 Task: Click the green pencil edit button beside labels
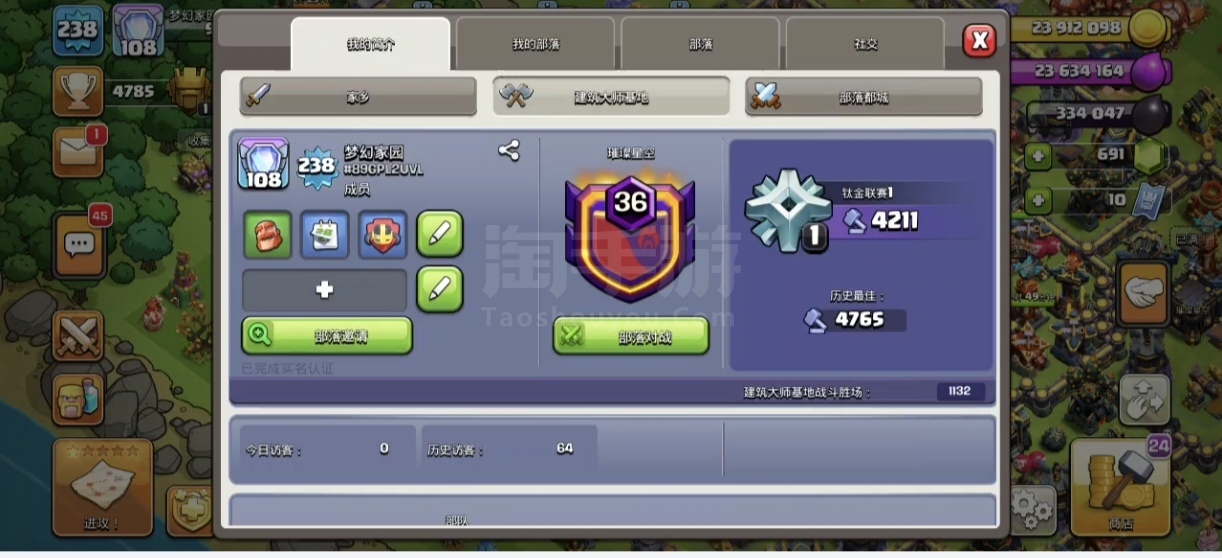(440, 235)
